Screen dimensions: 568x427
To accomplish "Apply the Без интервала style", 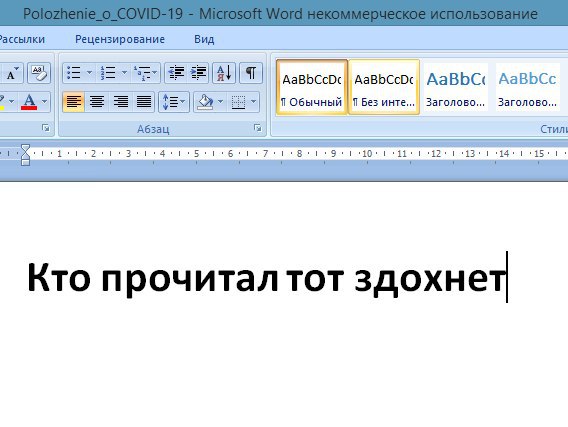I will point(384,87).
